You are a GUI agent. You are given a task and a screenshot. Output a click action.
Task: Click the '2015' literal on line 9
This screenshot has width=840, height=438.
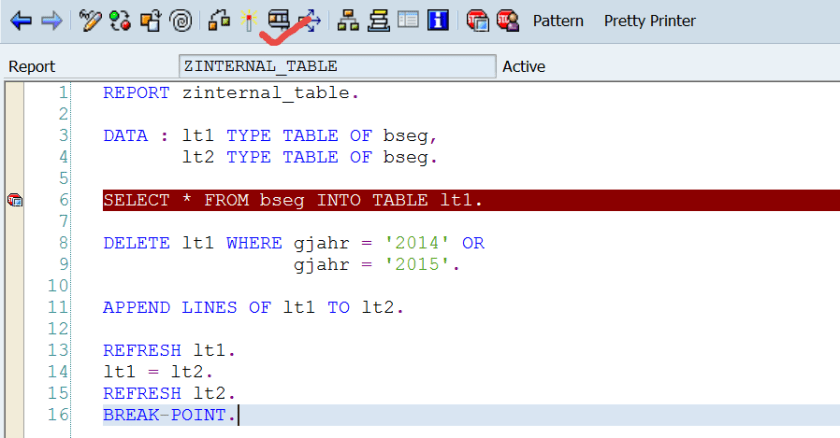tap(417, 265)
